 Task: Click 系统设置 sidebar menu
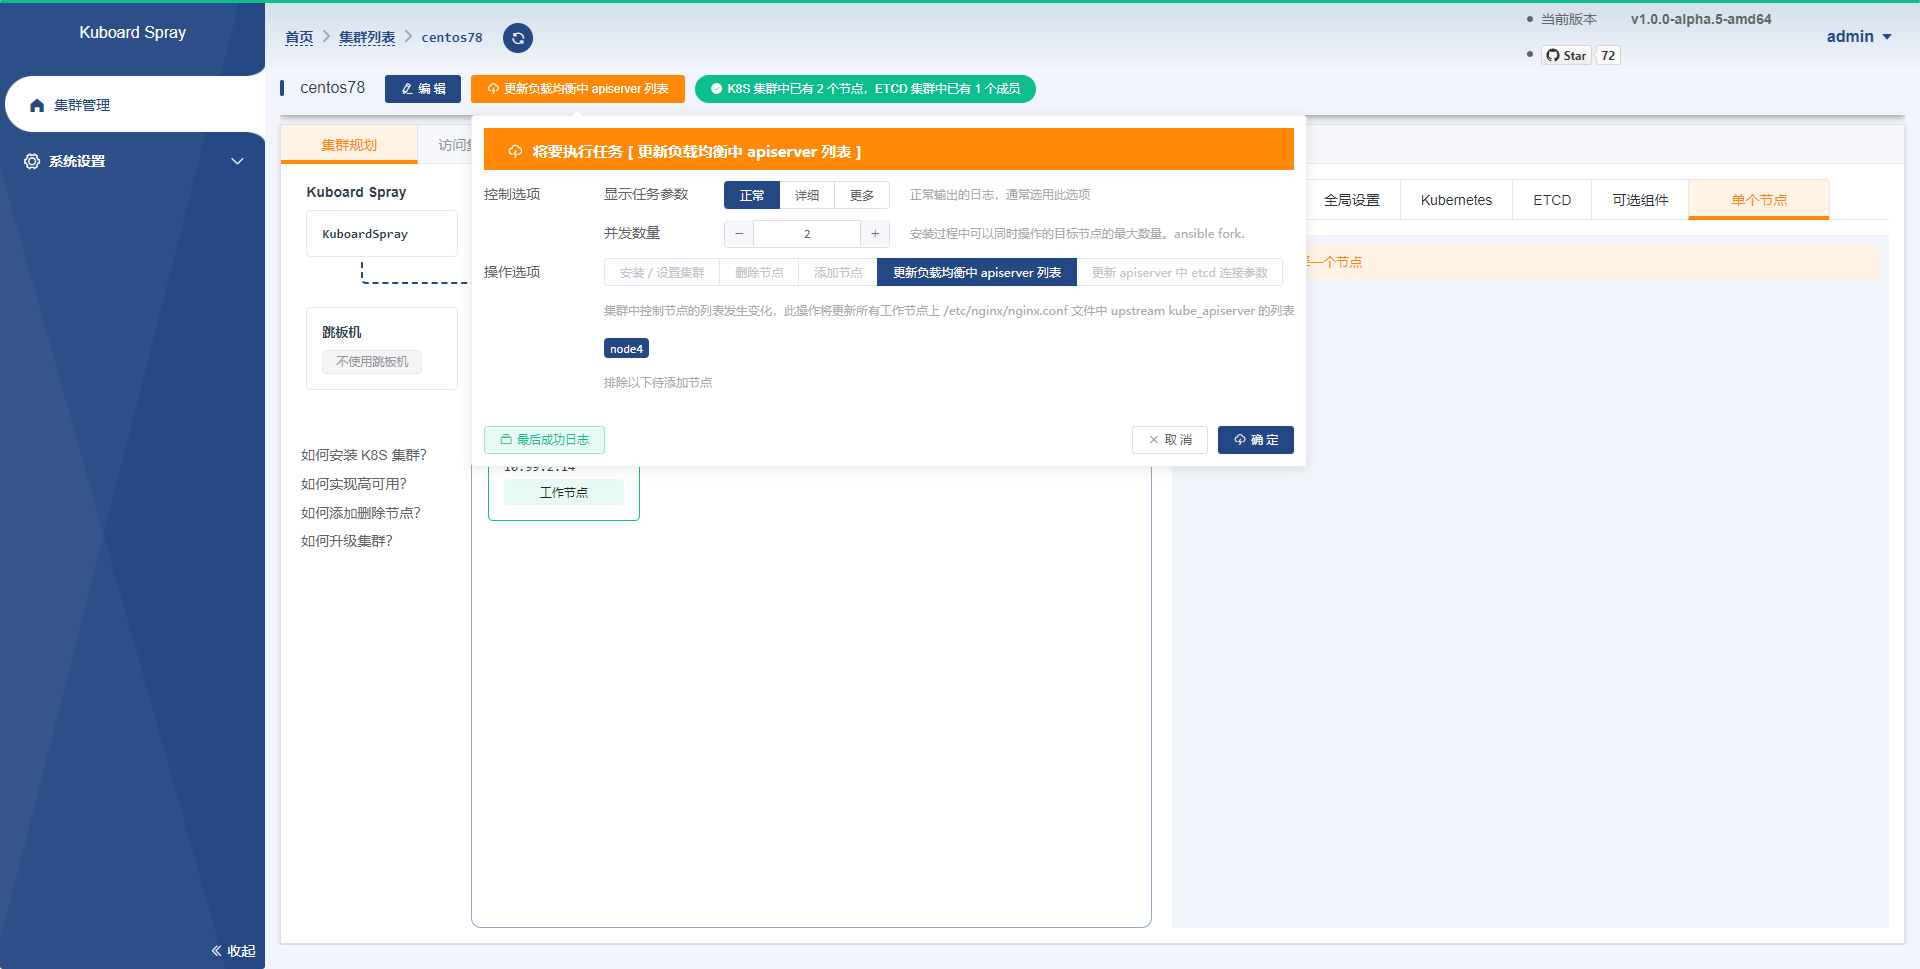[x=132, y=161]
